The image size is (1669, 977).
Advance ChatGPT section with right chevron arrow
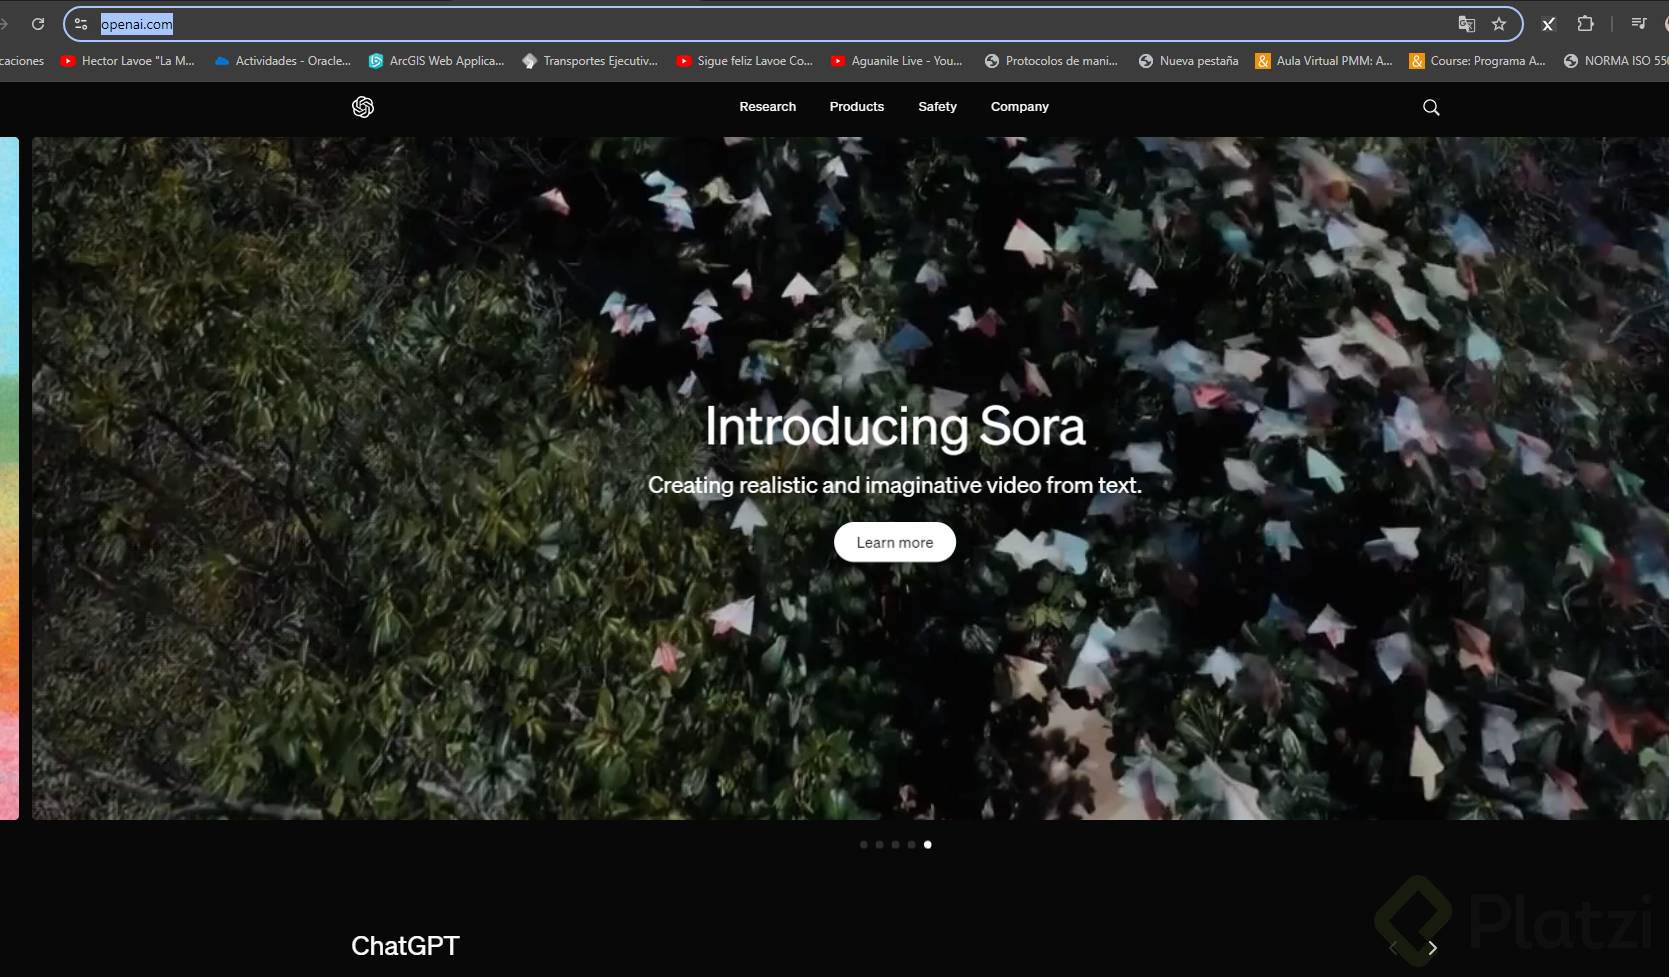(1433, 948)
